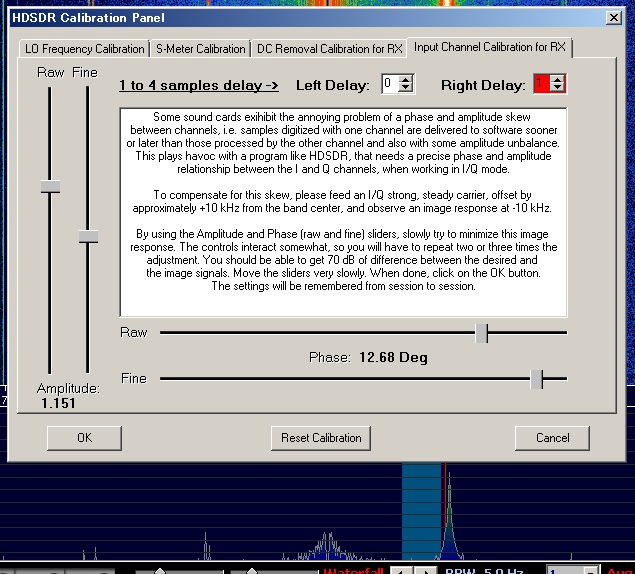Decrease the Right Delay with its down arrow
The height and width of the screenshot is (574, 635).
coord(558,88)
